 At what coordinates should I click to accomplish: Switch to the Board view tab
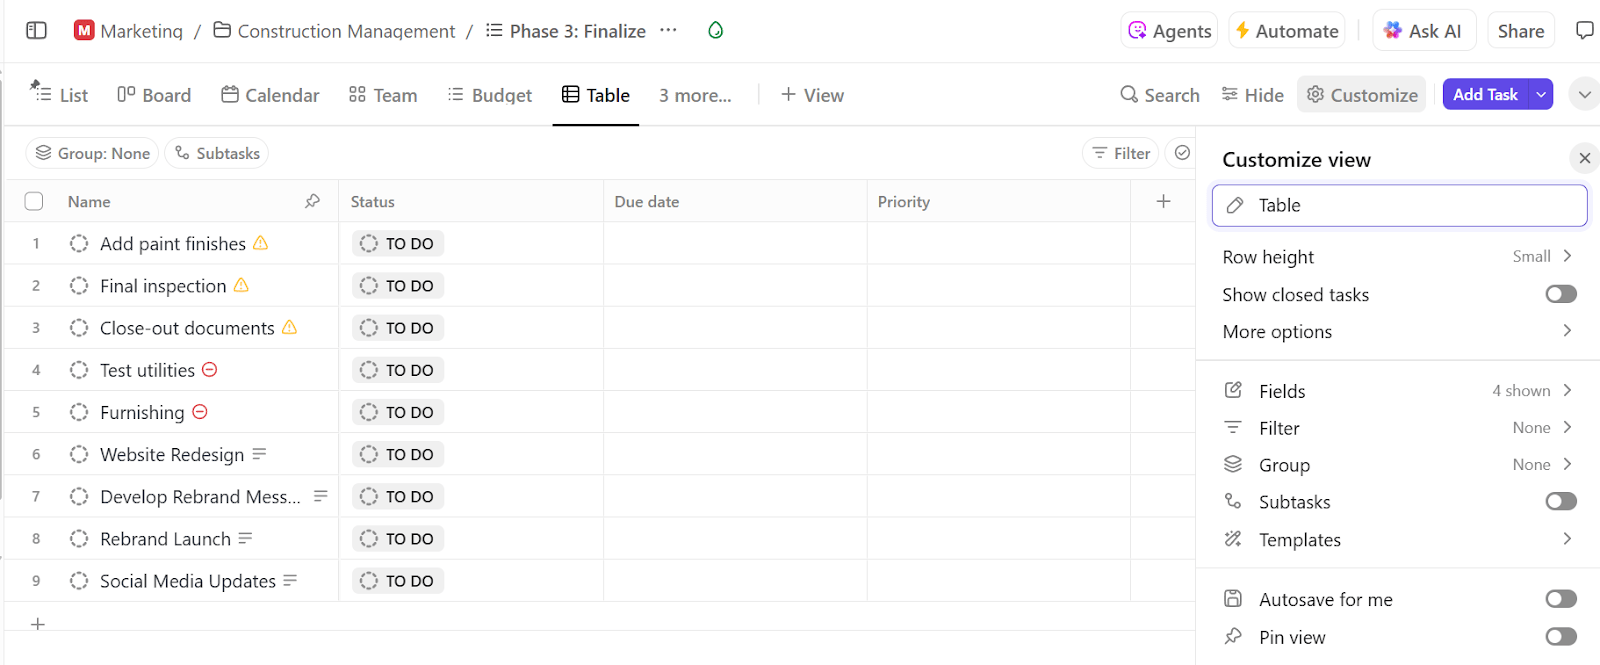[x=154, y=95]
